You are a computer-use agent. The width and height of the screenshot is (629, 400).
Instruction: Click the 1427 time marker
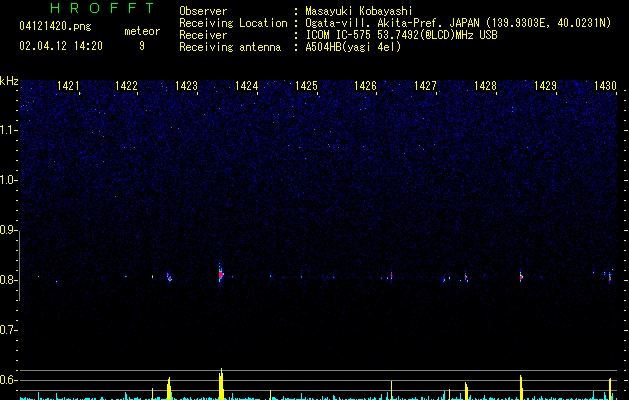coord(425,86)
